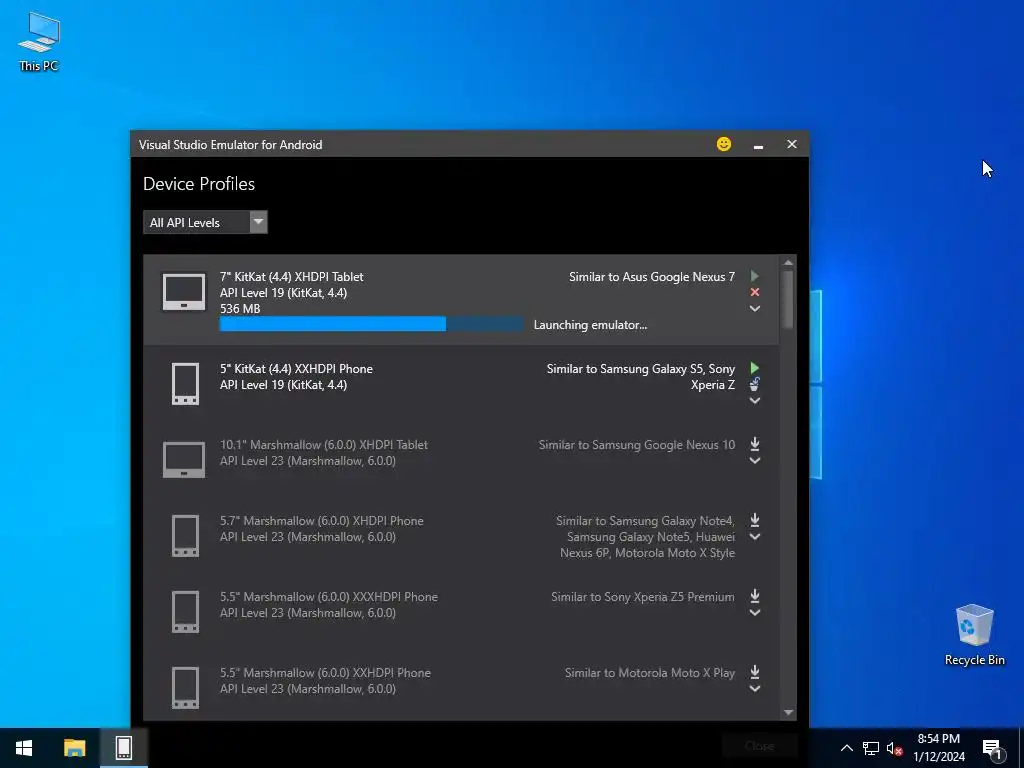Image resolution: width=1024 pixels, height=768 pixels.
Task: Select "7" KitKat (4.4) XHDPI Tablet" title text
Action: (x=291, y=277)
